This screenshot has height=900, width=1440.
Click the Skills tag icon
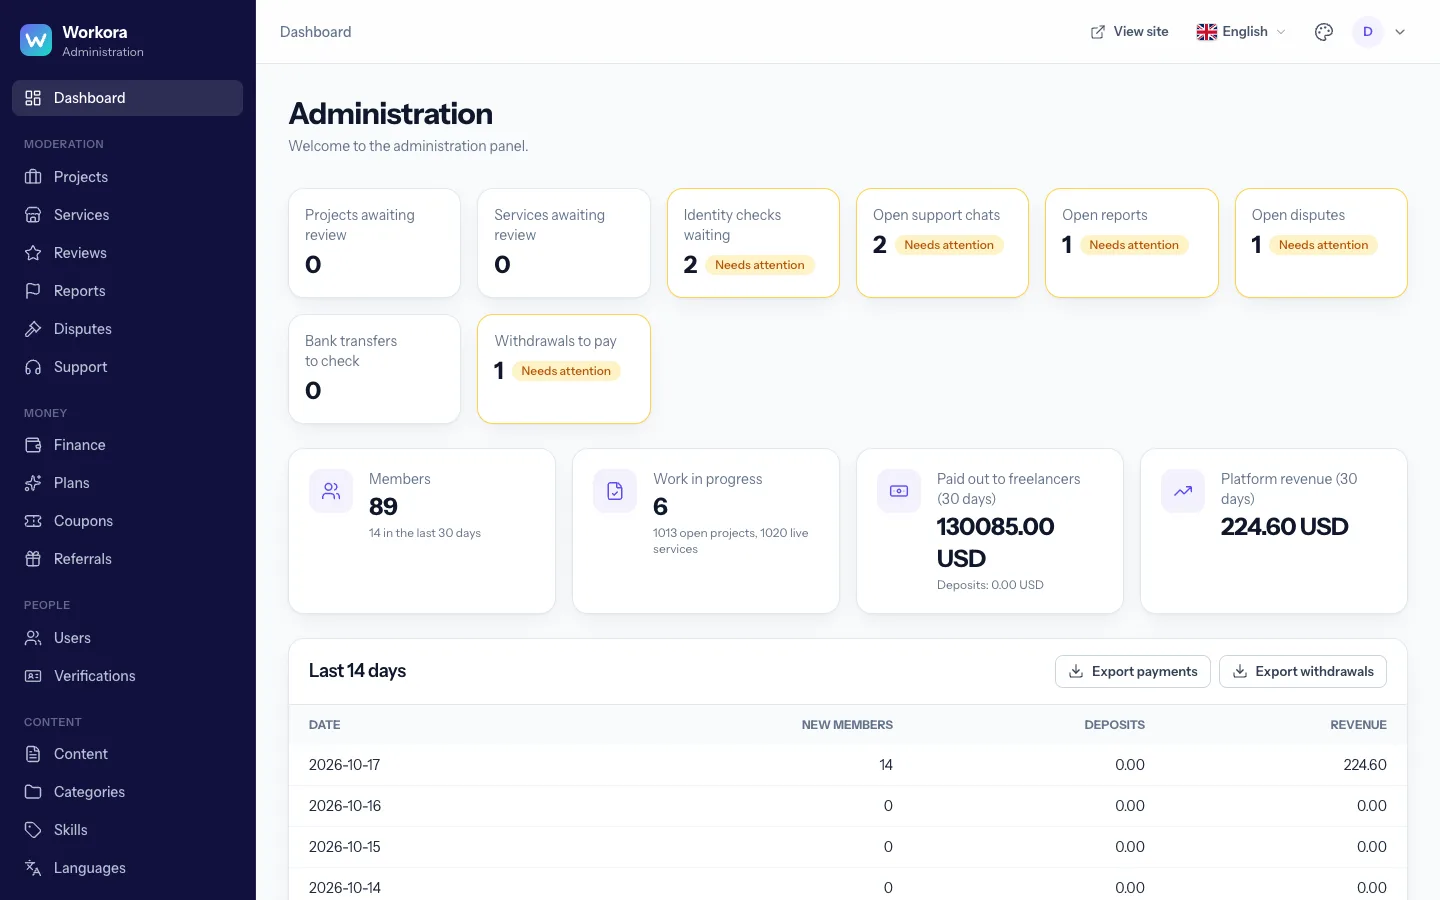pyautogui.click(x=33, y=830)
